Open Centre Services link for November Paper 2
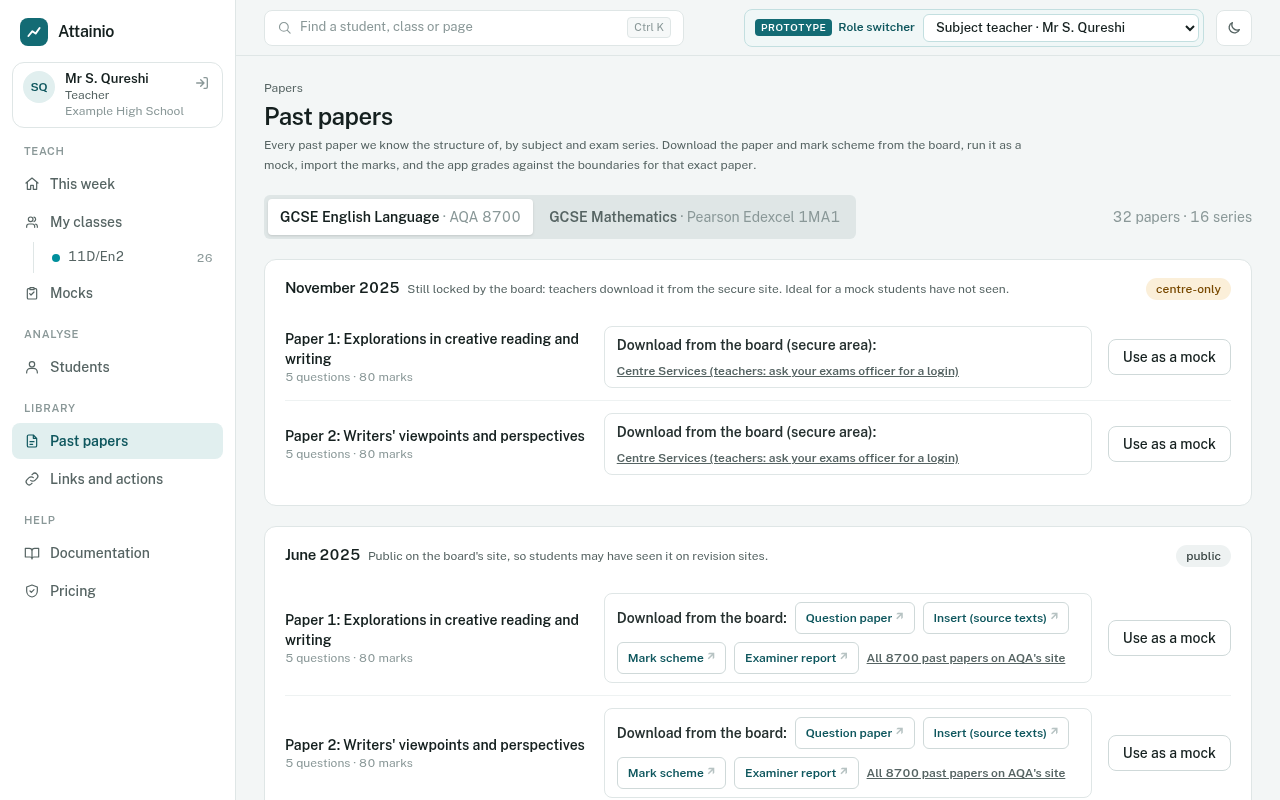 click(x=788, y=458)
